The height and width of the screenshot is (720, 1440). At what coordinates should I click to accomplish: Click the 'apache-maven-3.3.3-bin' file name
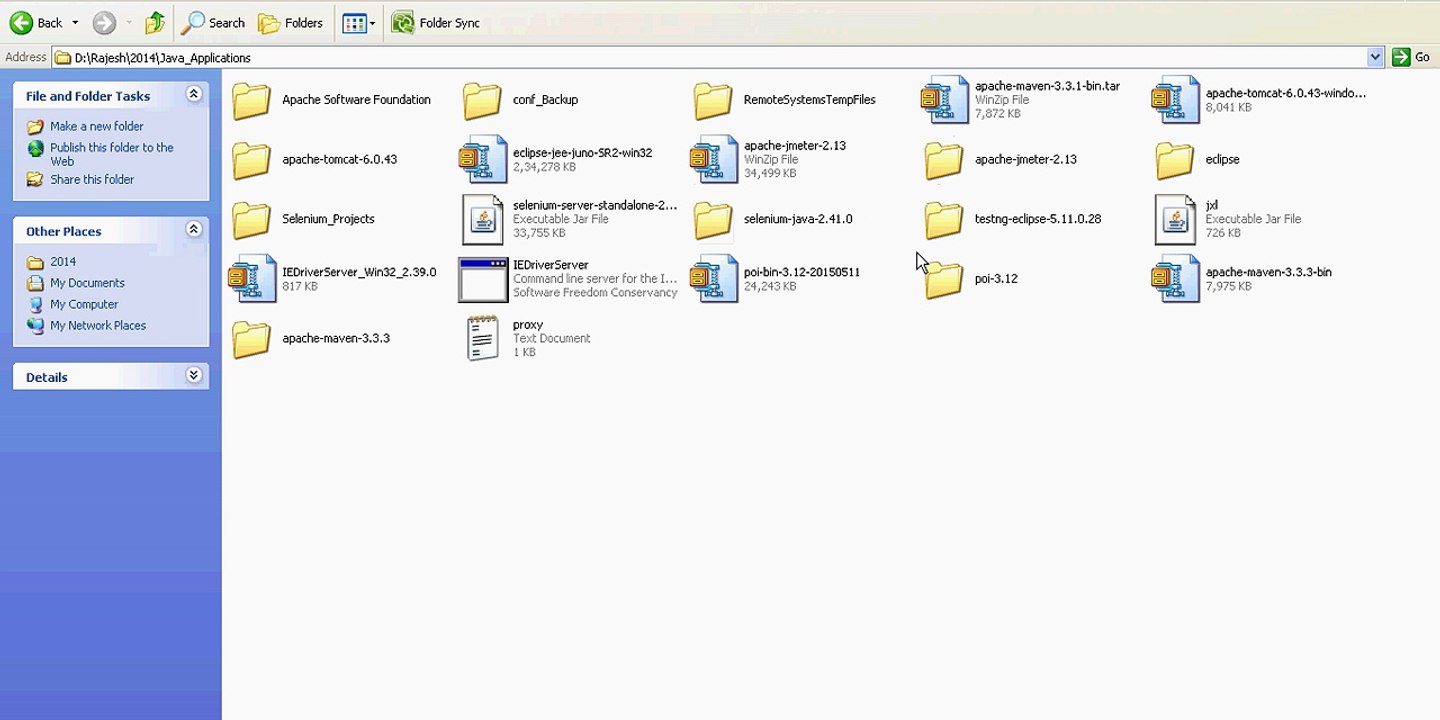pos(1268,272)
